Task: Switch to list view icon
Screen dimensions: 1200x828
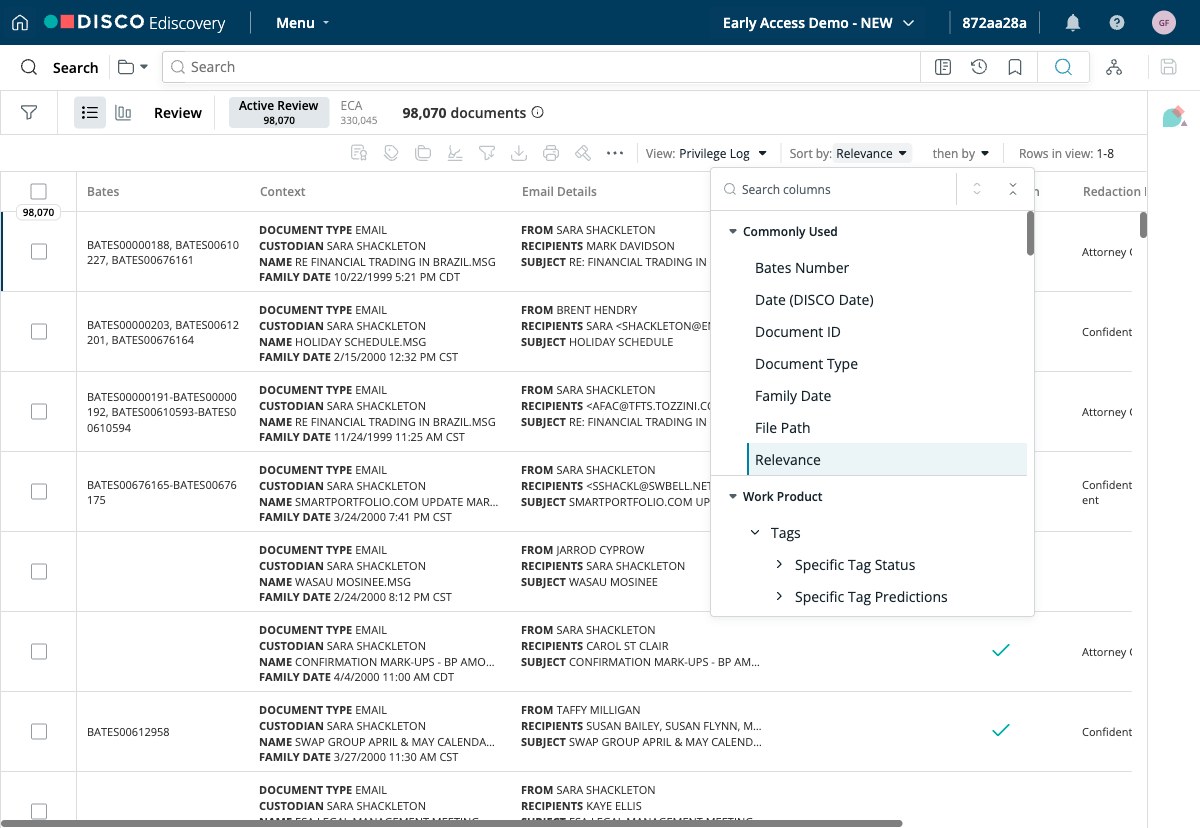Action: (90, 113)
